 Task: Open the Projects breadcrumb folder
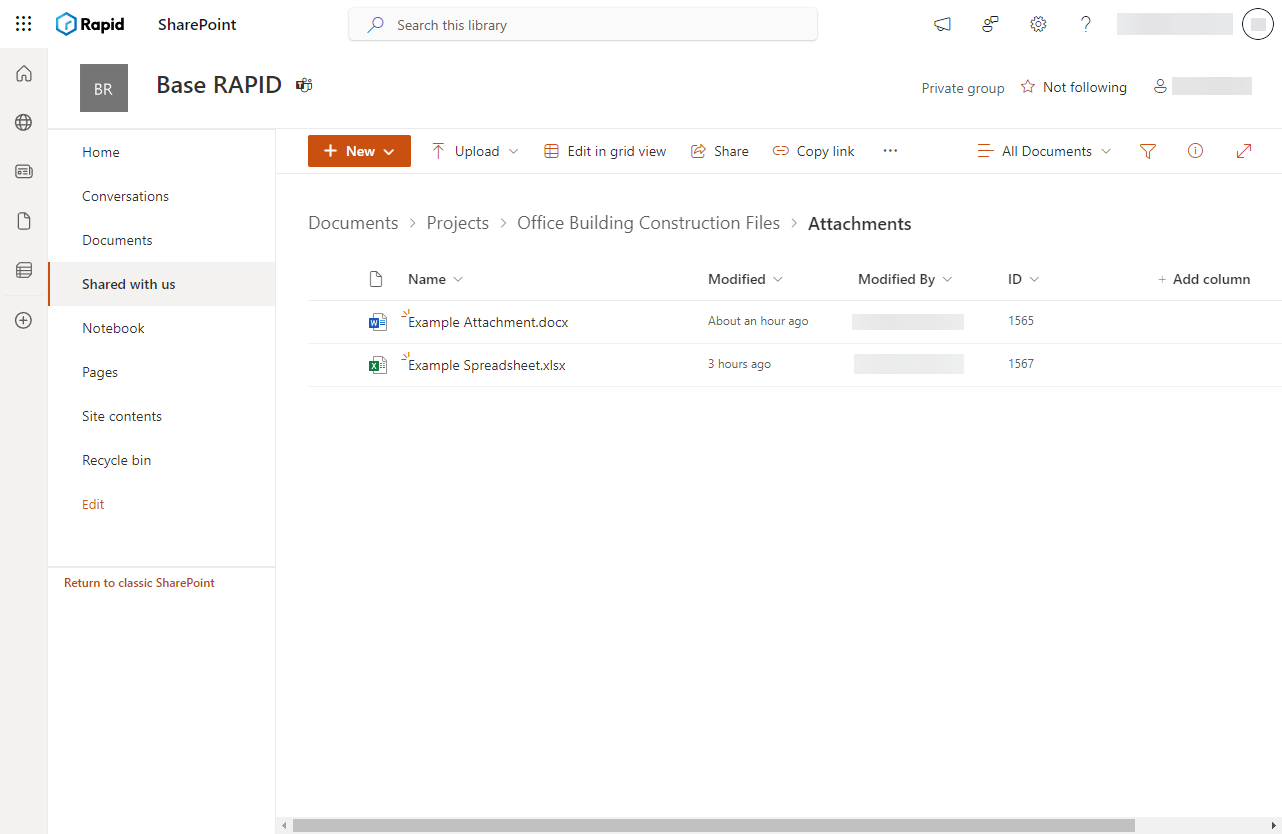click(457, 222)
